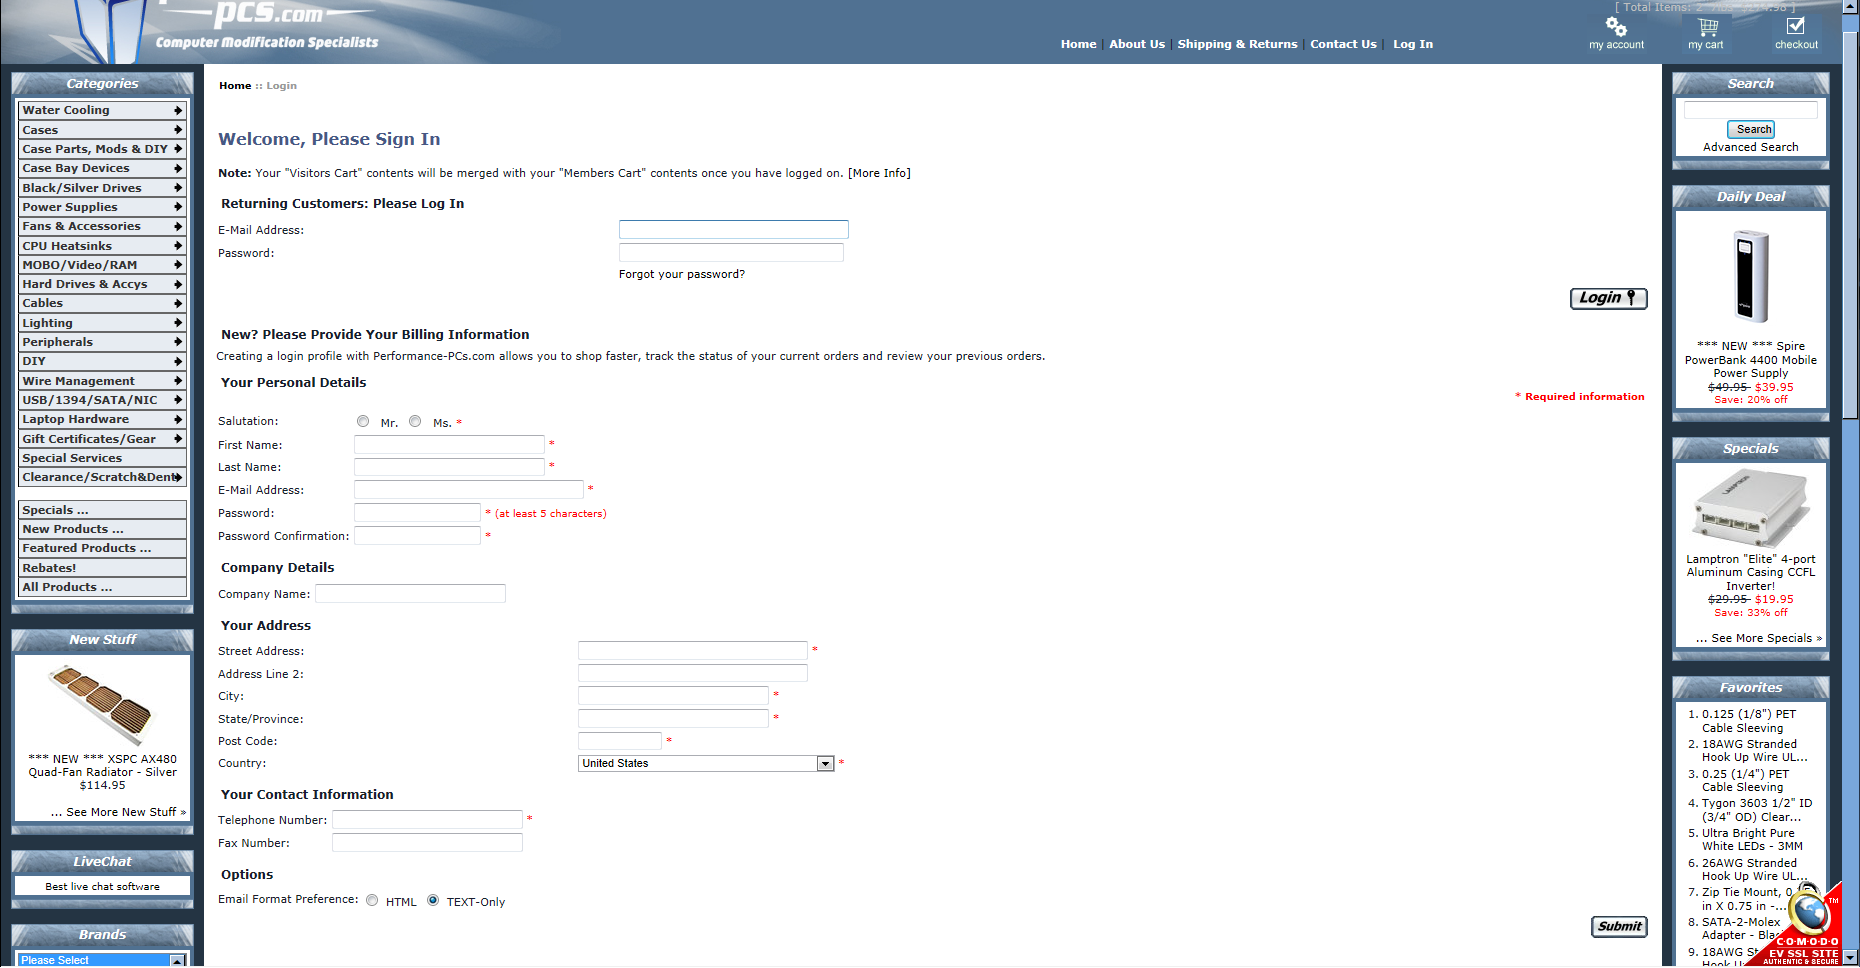Click Forgot your password link
The image size is (1860, 968).
681,274
